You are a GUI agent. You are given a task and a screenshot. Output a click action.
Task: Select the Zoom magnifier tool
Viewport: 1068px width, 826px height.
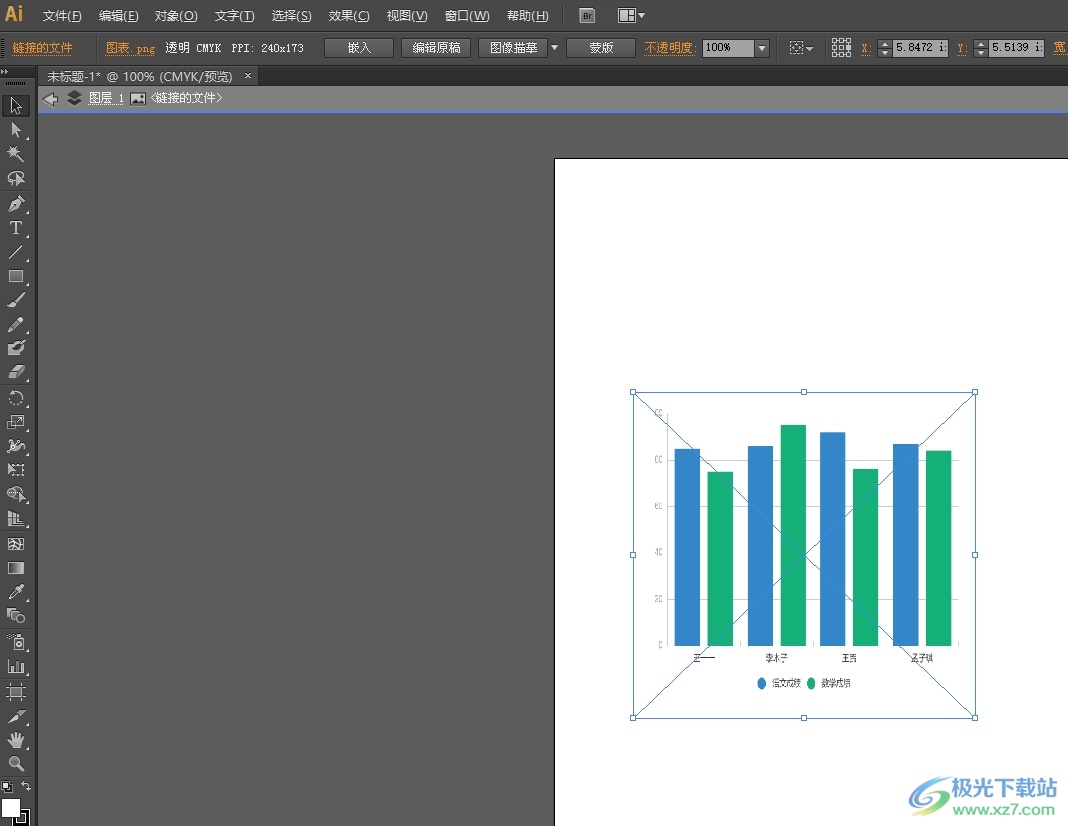pos(16,764)
